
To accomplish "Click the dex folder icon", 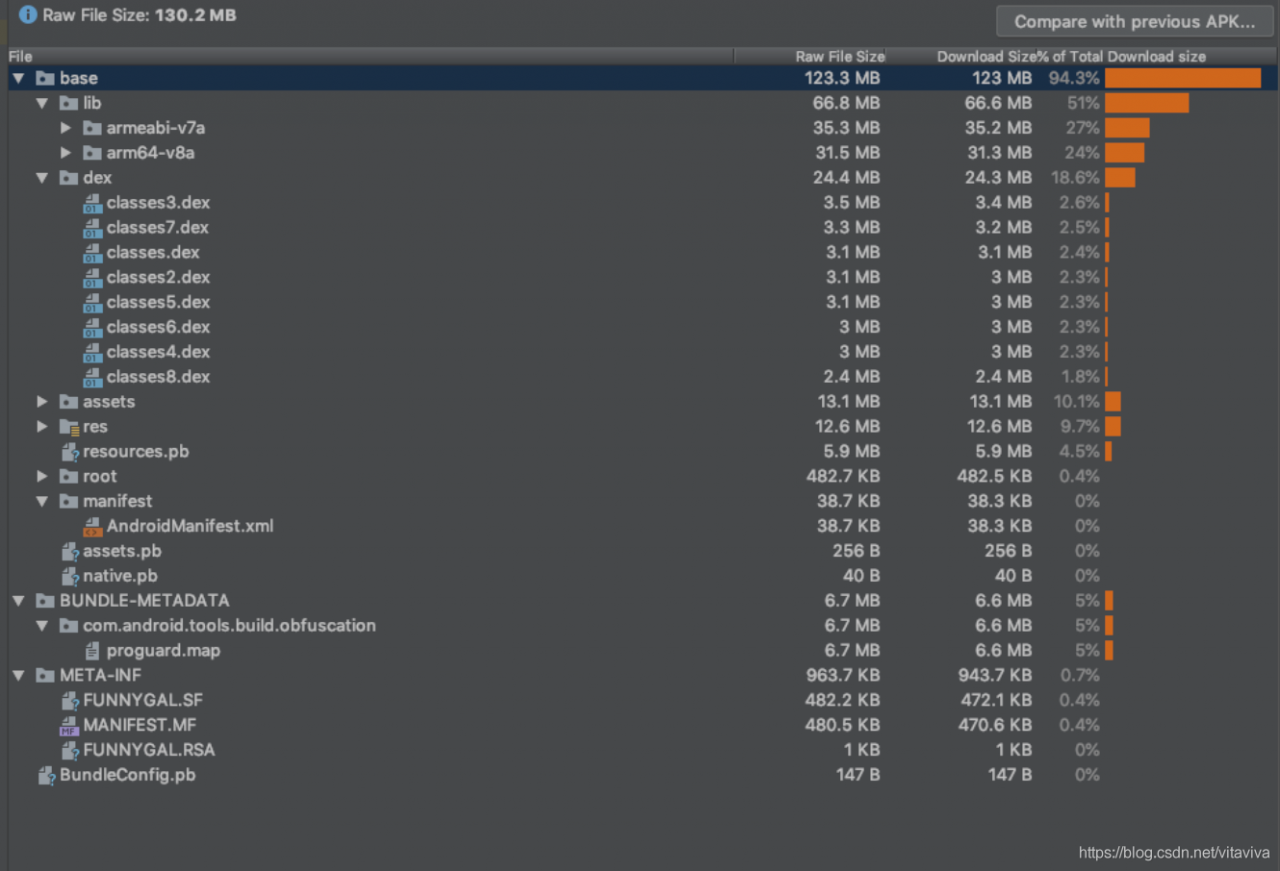I will point(68,178).
